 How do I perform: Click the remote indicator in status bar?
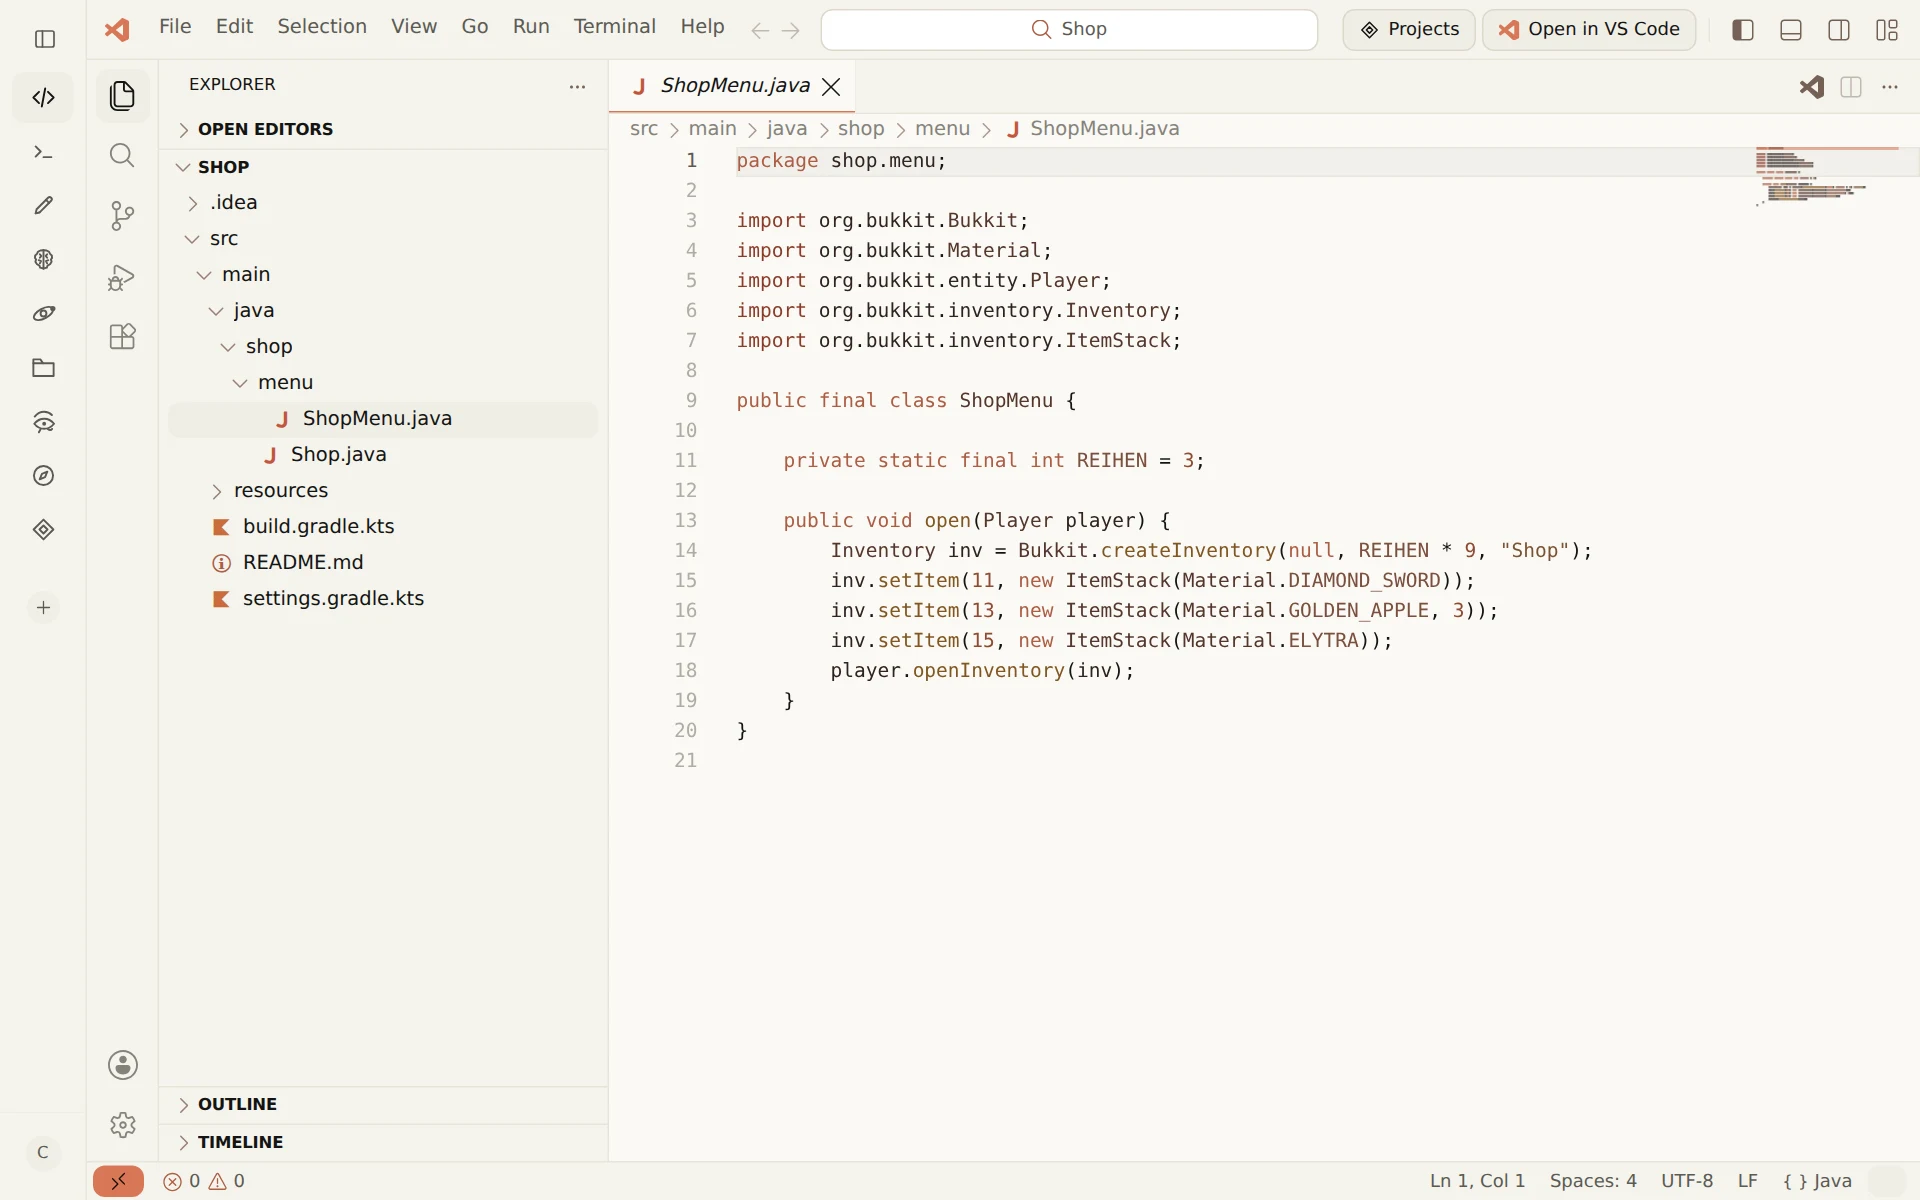coord(118,1182)
